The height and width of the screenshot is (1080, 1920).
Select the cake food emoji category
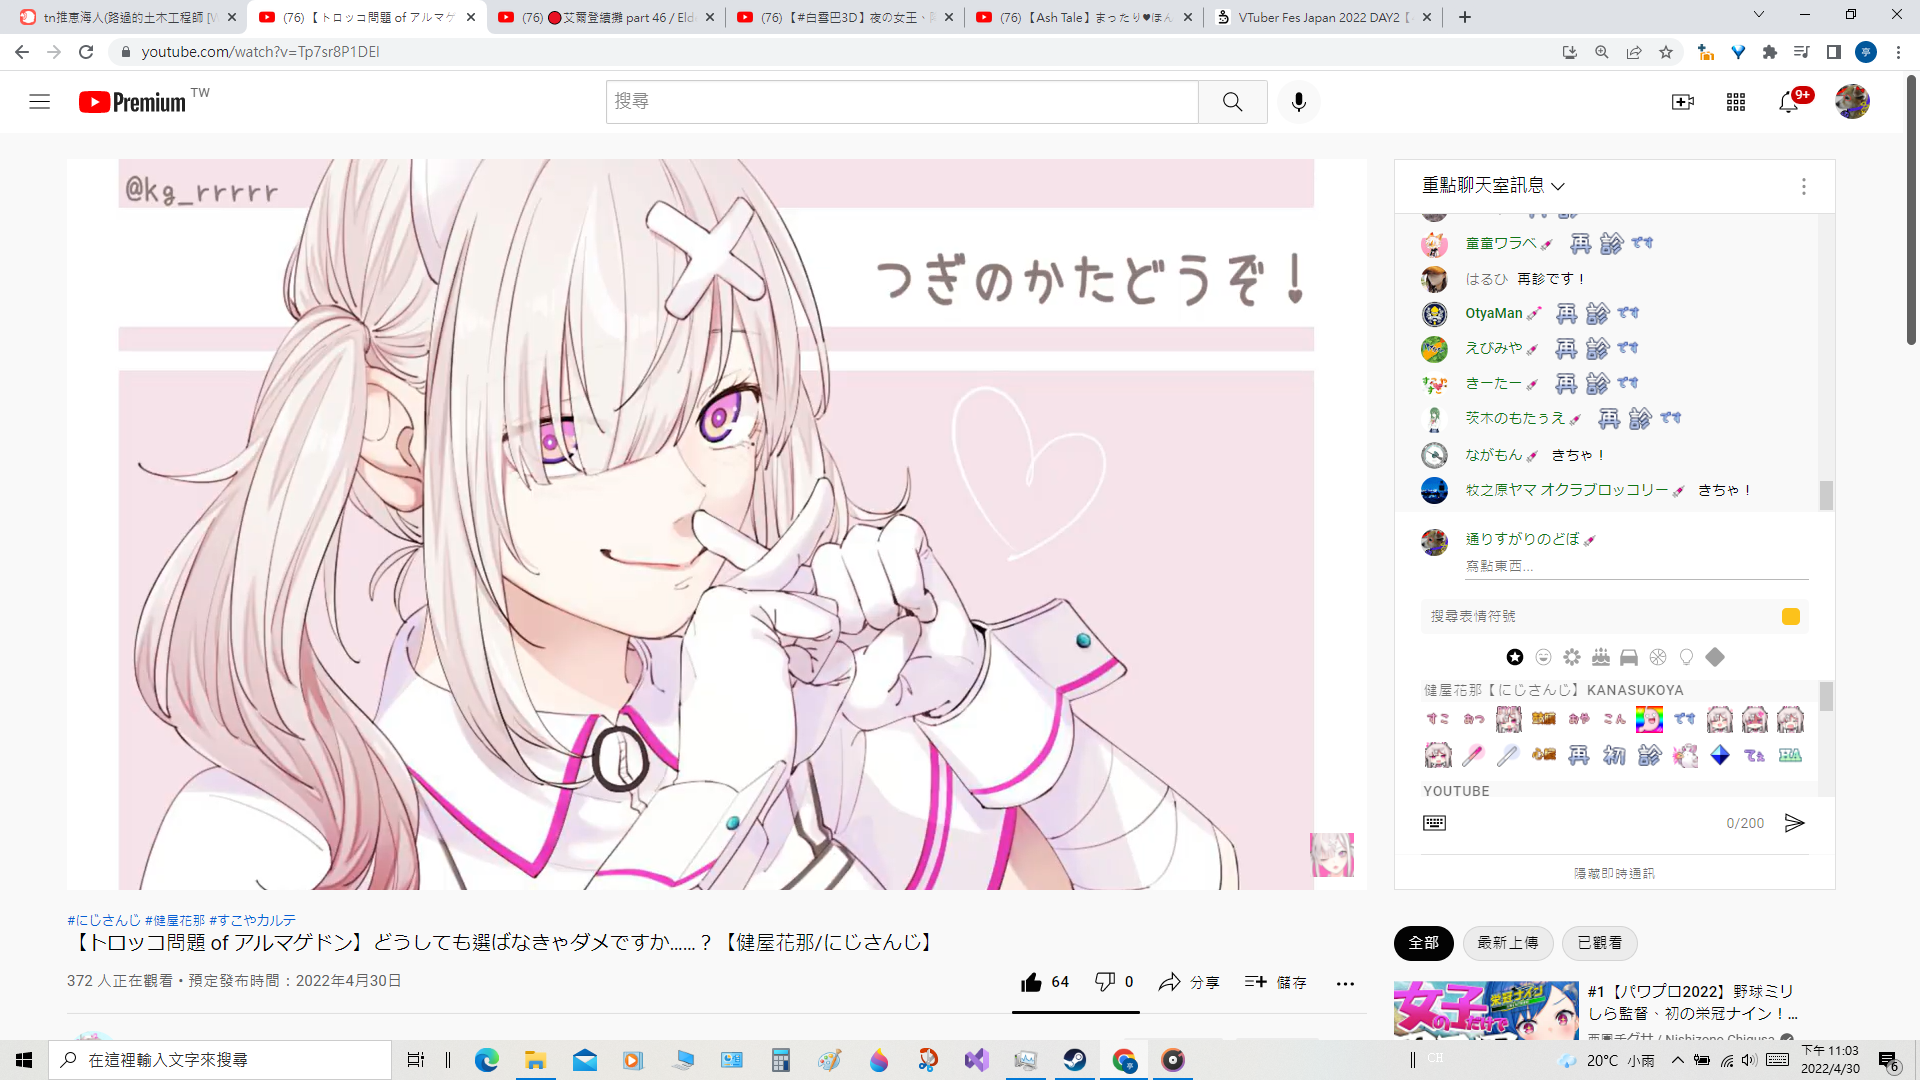[1601, 657]
